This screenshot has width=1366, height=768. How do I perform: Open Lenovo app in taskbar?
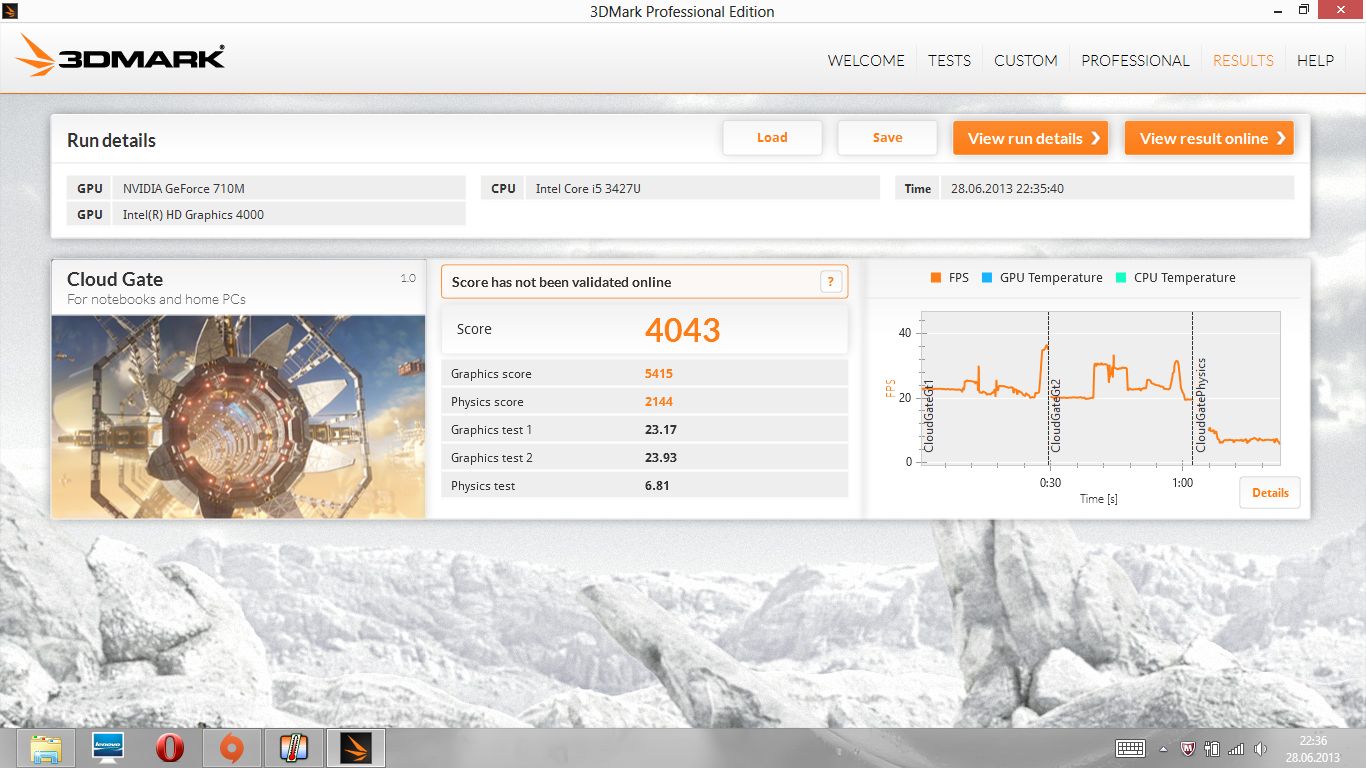tap(108, 748)
